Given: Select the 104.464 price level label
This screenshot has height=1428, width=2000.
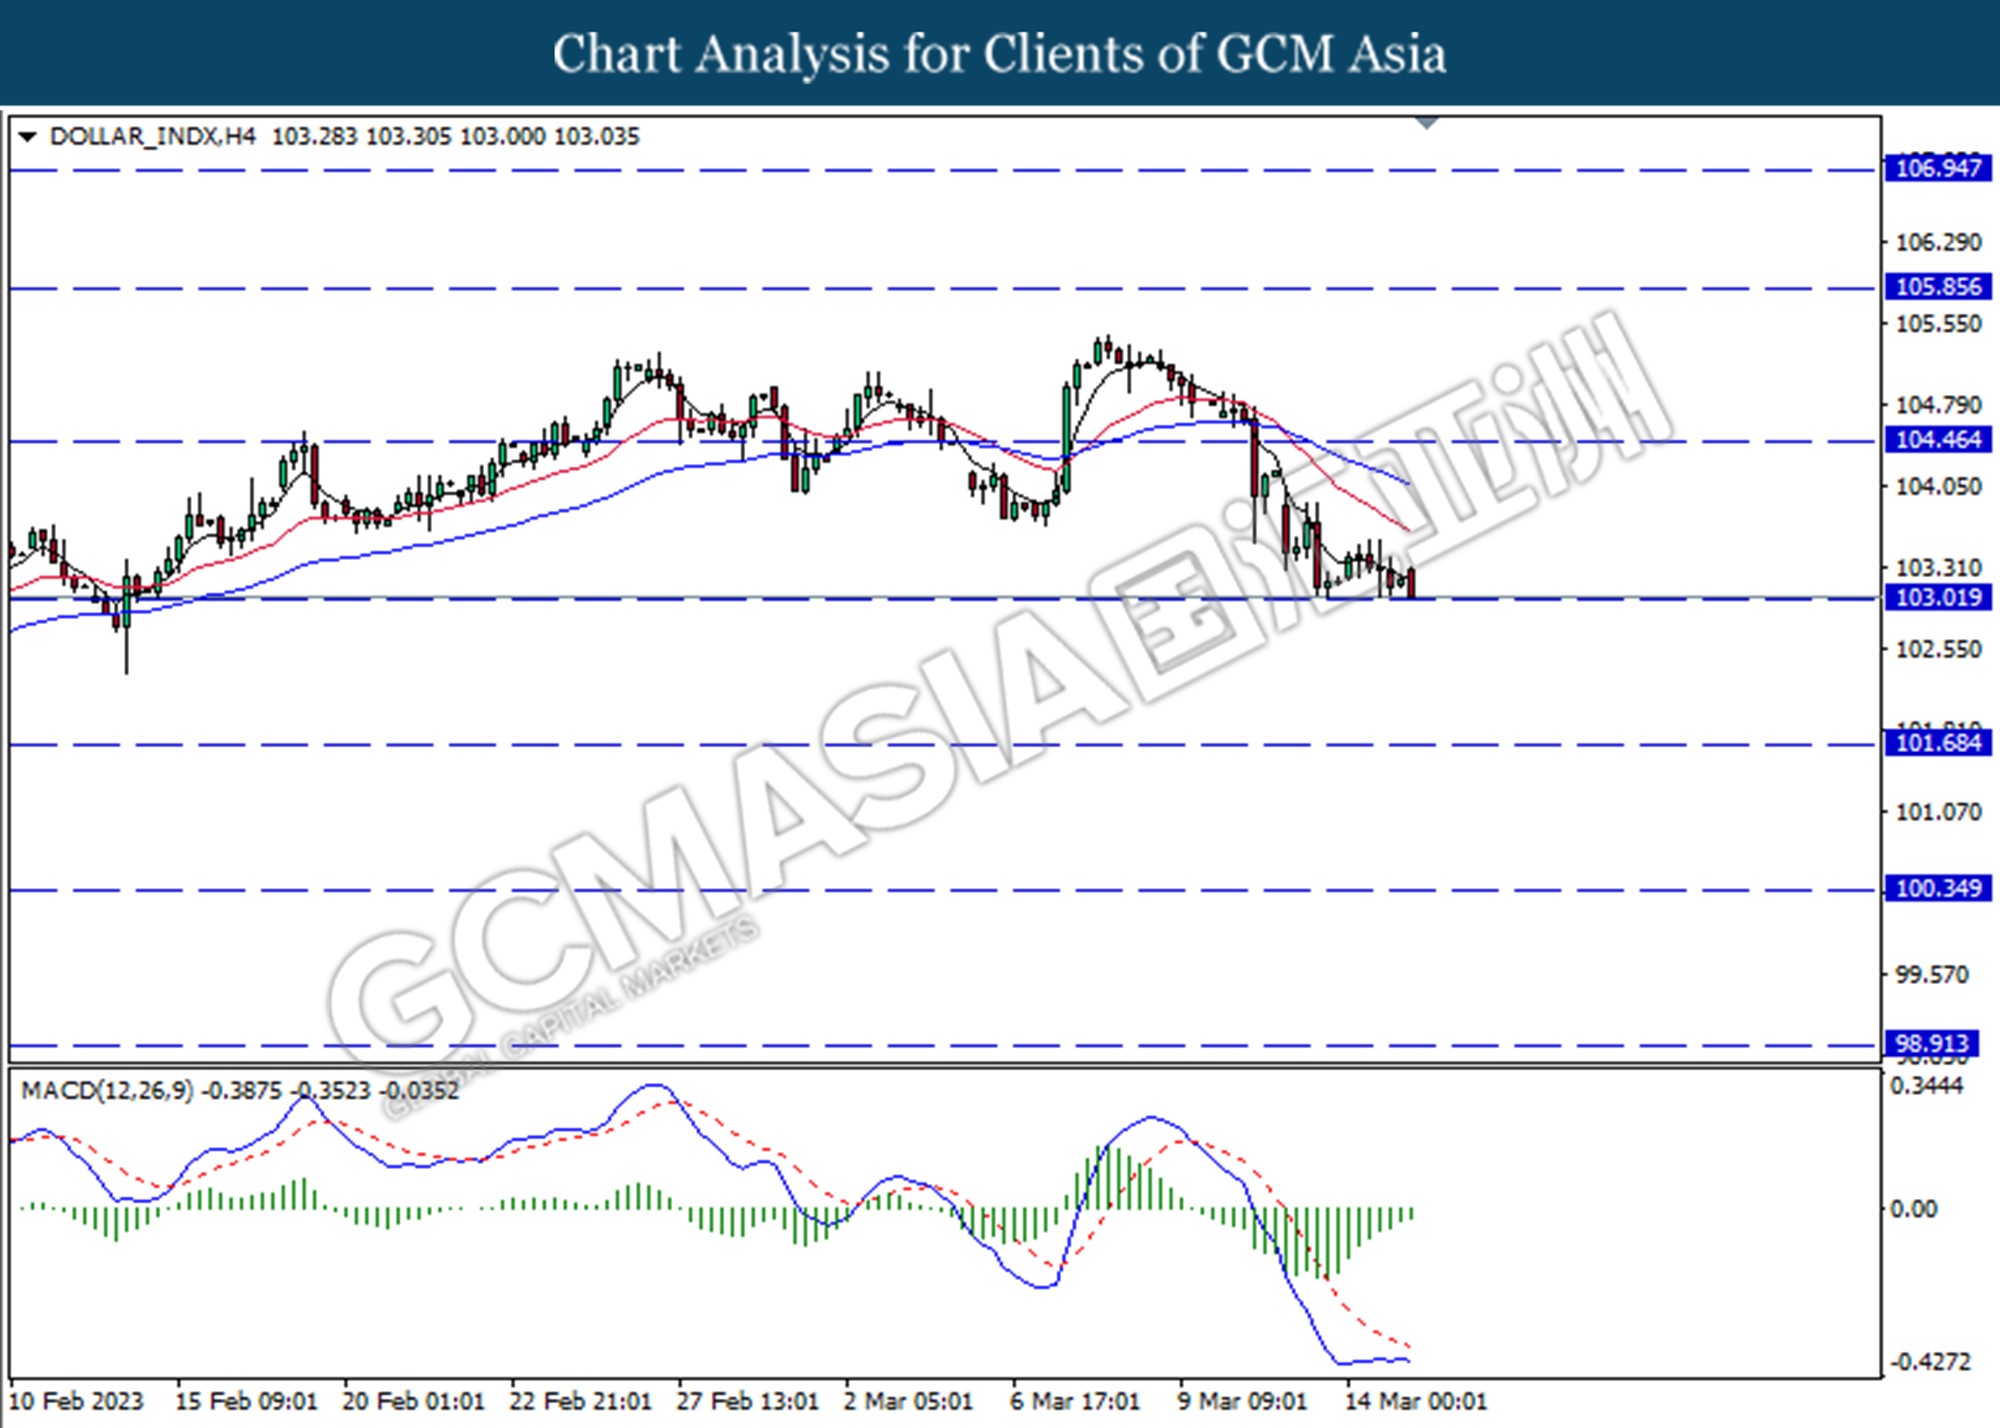Looking at the screenshot, I should click(1938, 439).
